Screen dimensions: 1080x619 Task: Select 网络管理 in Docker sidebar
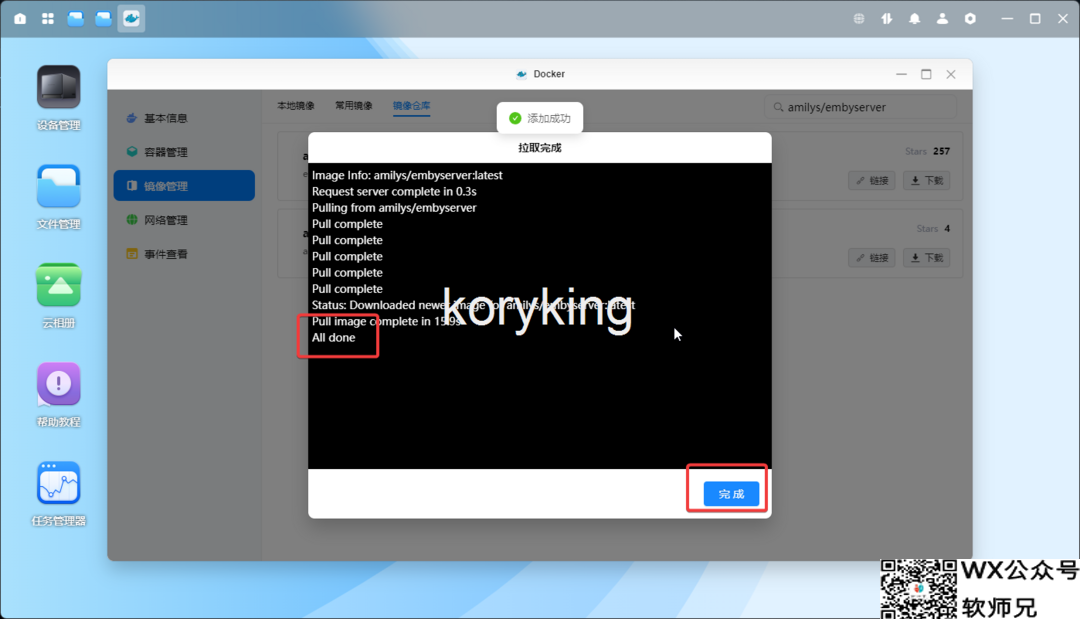coord(184,220)
